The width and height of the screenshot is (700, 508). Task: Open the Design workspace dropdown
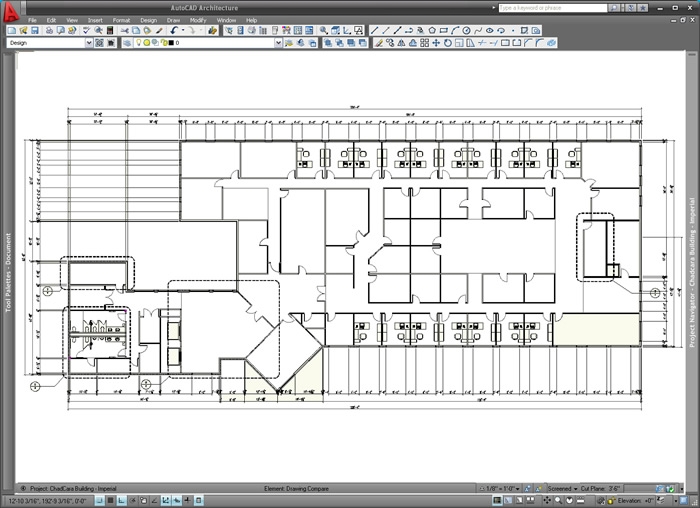tap(88, 44)
